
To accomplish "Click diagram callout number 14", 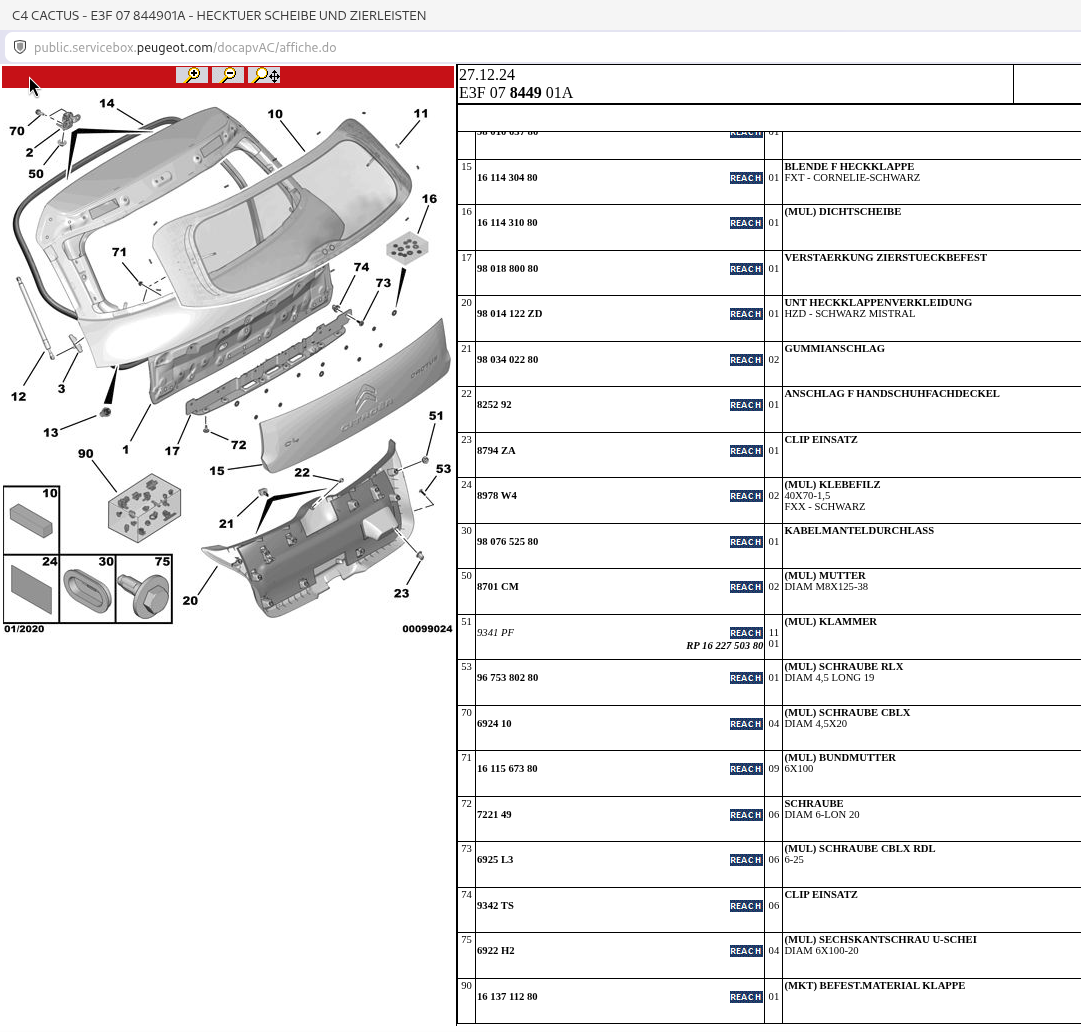I will [107, 103].
